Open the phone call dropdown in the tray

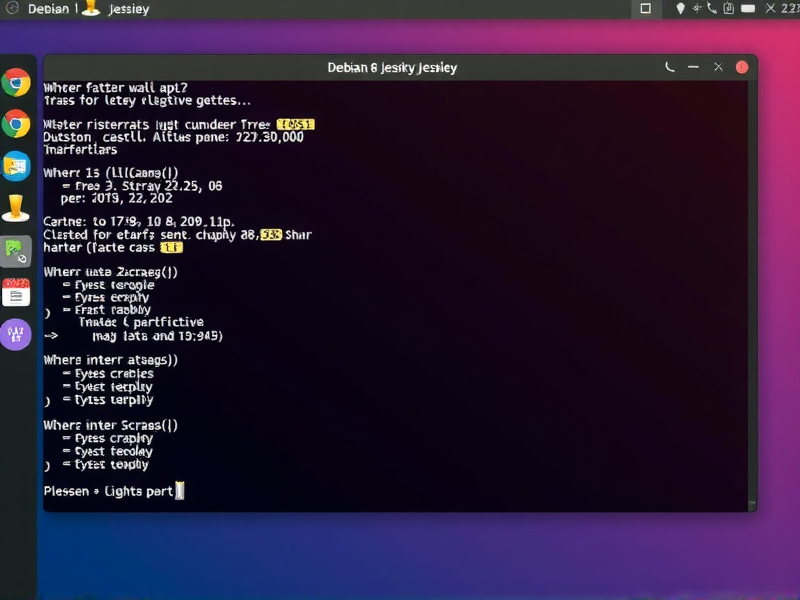[712, 8]
